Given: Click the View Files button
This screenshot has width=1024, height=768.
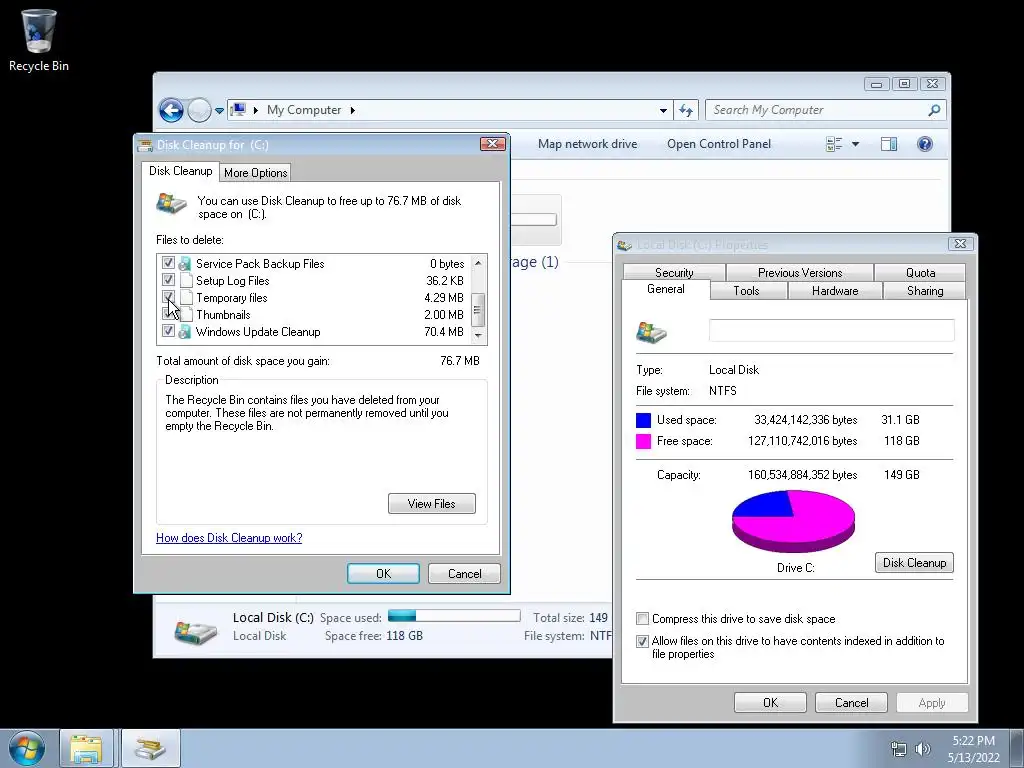Looking at the screenshot, I should [432, 504].
